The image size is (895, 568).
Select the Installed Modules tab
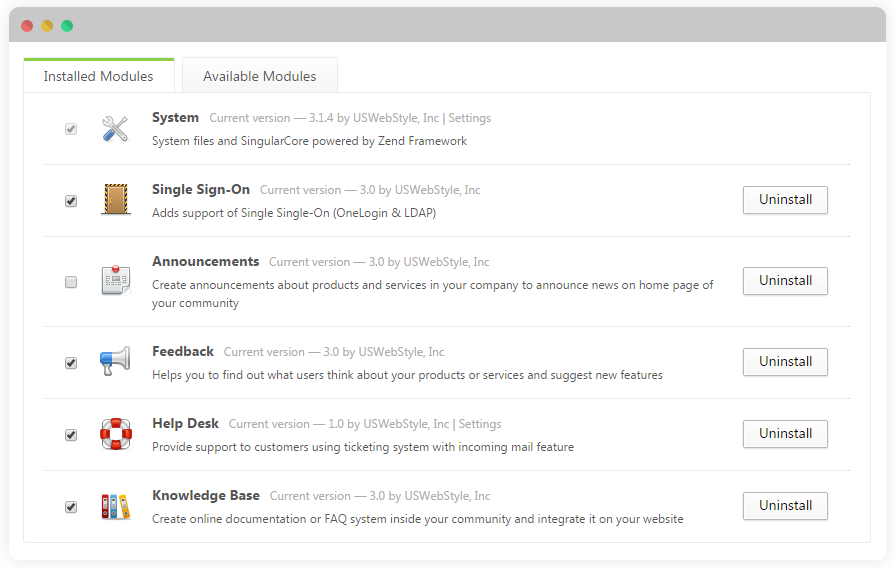(x=99, y=75)
